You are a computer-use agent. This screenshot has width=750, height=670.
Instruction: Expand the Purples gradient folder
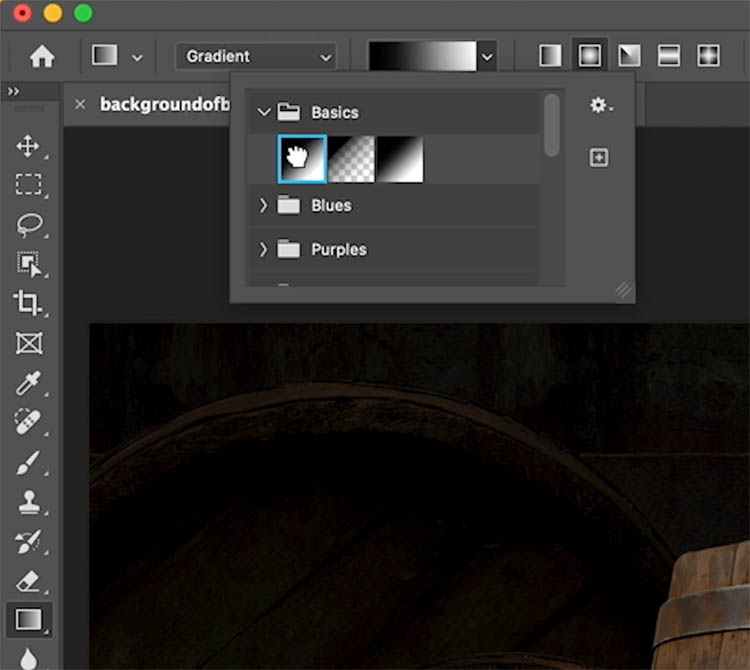pyautogui.click(x=264, y=250)
